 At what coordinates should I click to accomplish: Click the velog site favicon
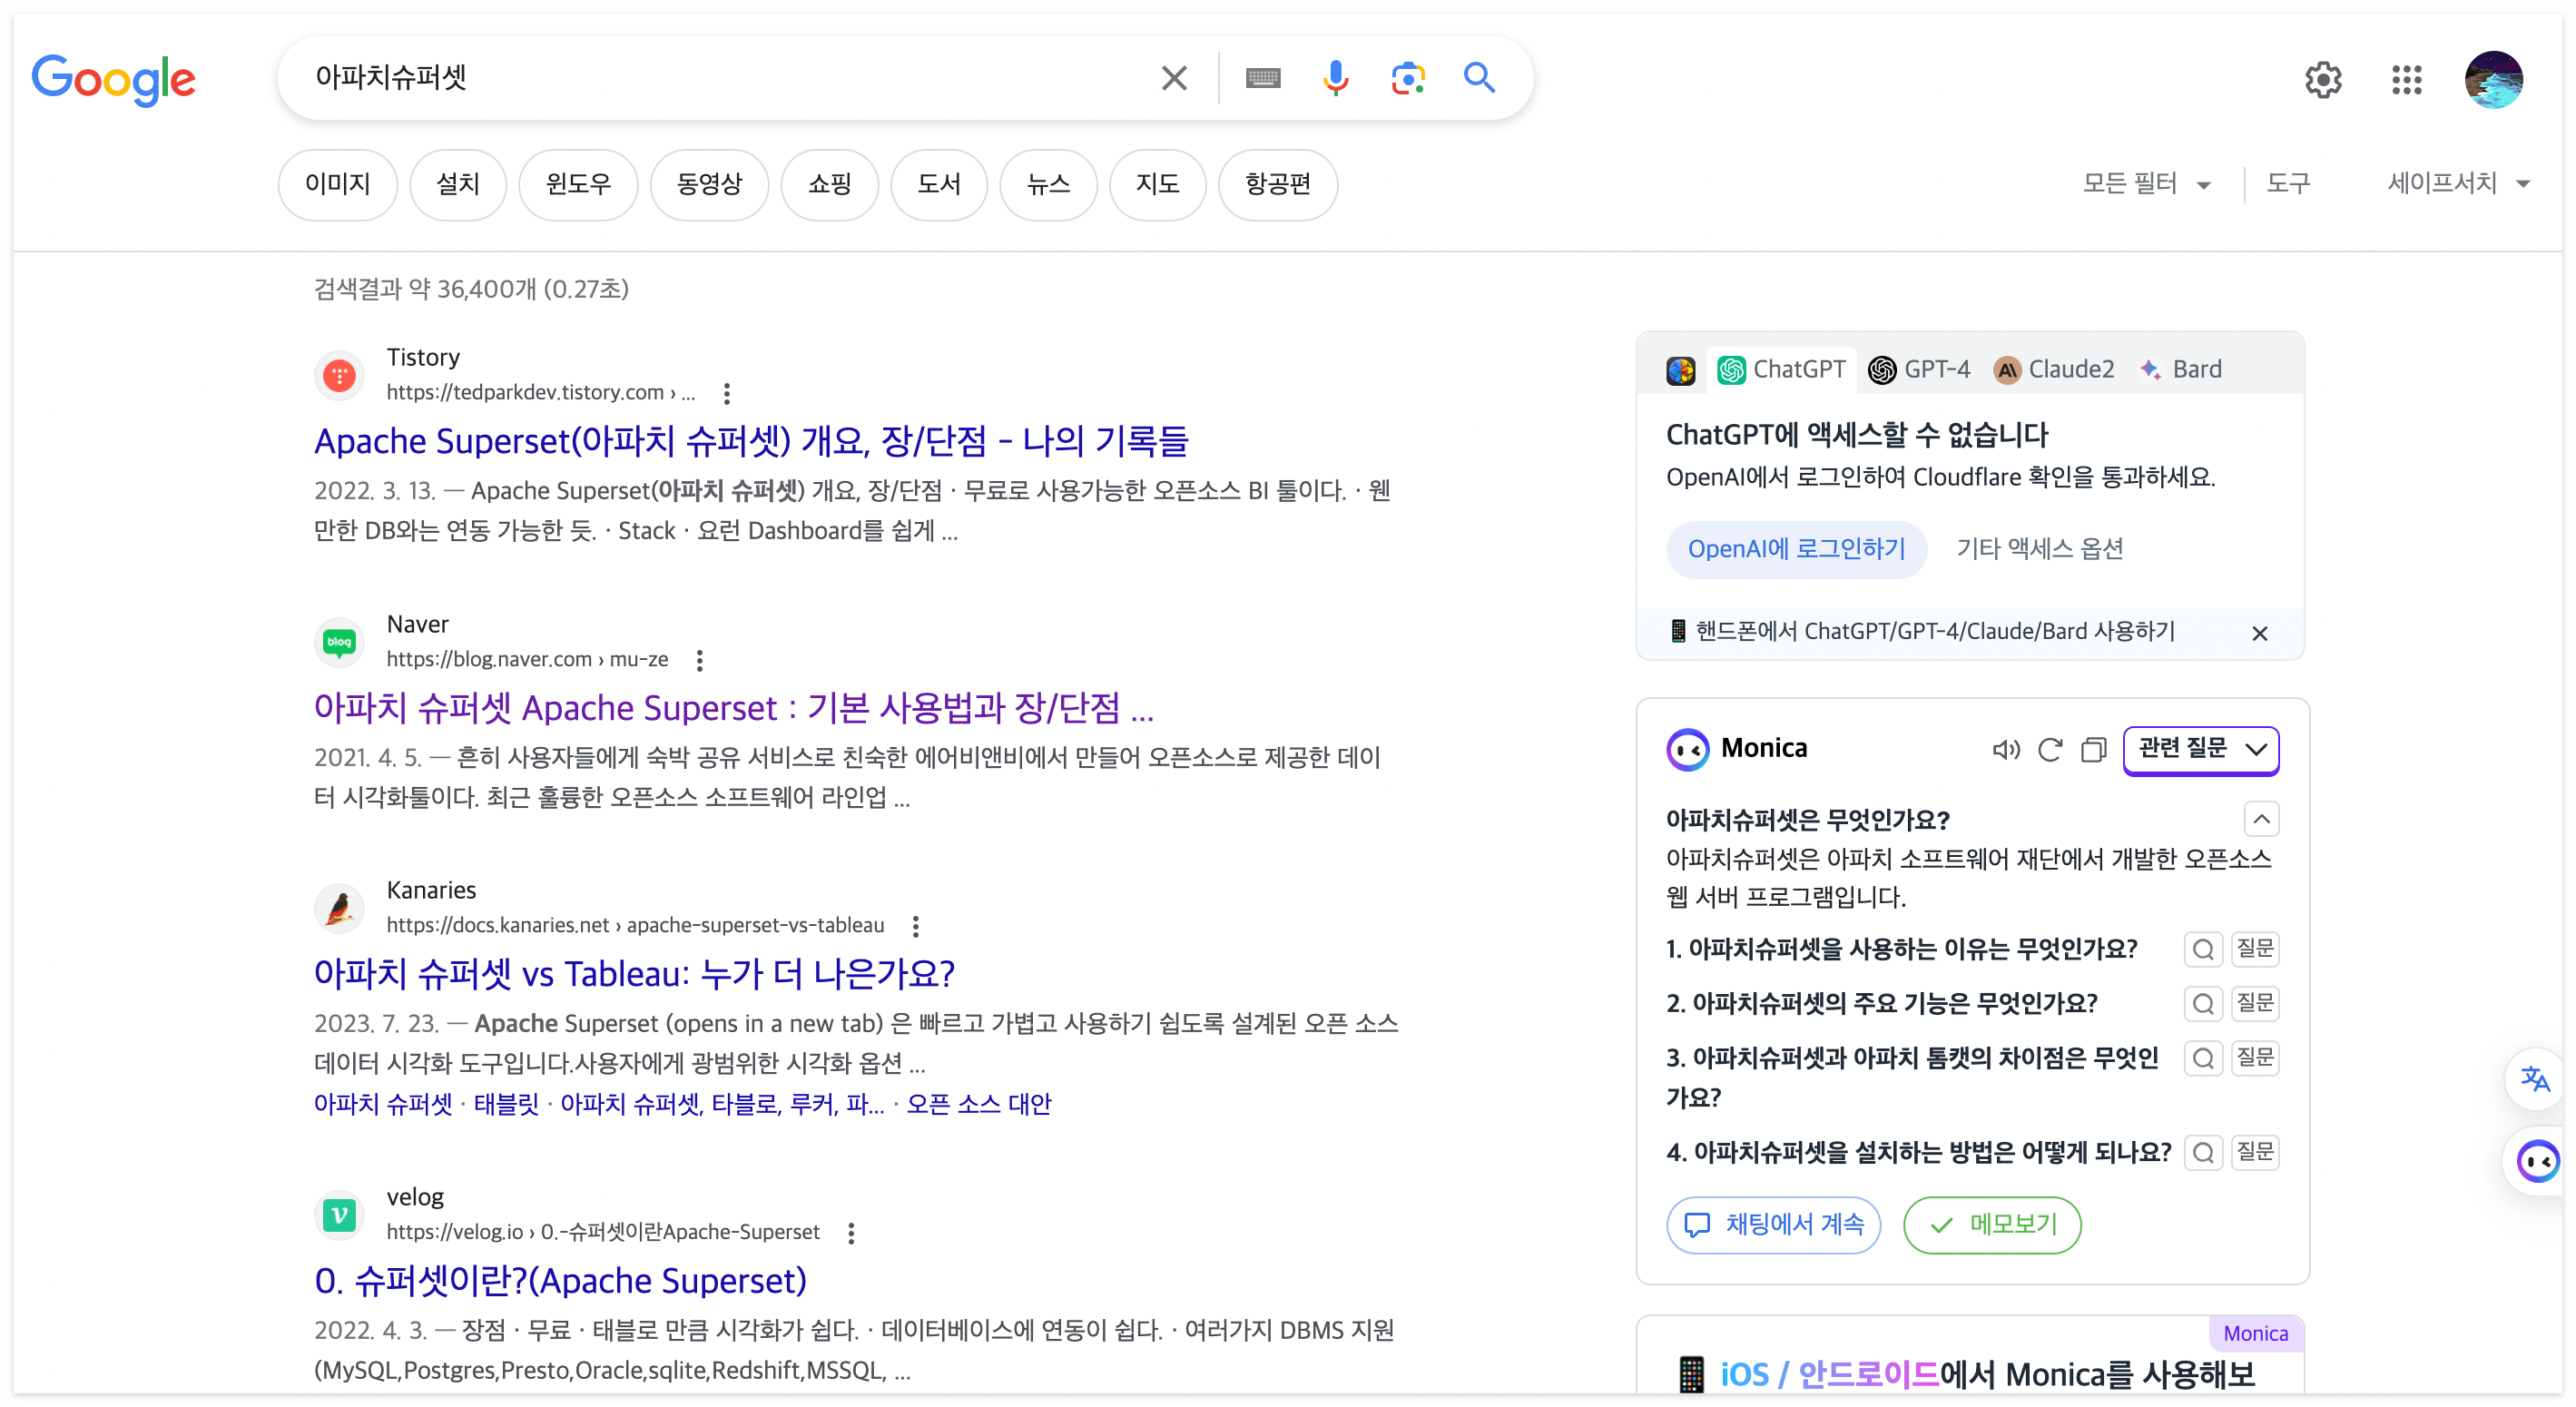[x=339, y=1215]
